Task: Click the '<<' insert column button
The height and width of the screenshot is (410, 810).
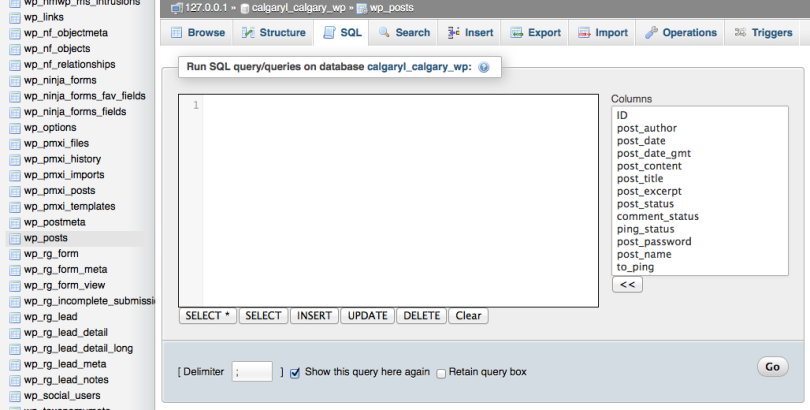Action: [x=627, y=285]
